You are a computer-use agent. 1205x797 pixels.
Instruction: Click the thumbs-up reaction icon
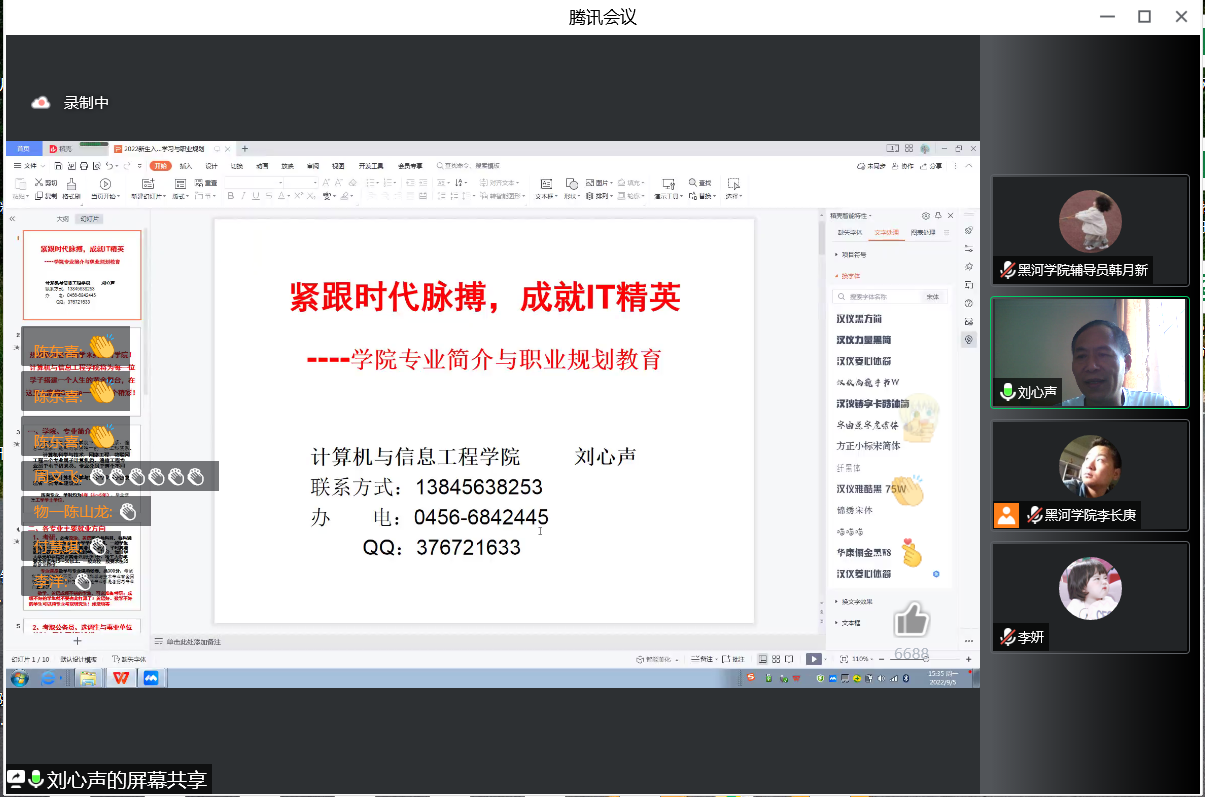[x=911, y=621]
